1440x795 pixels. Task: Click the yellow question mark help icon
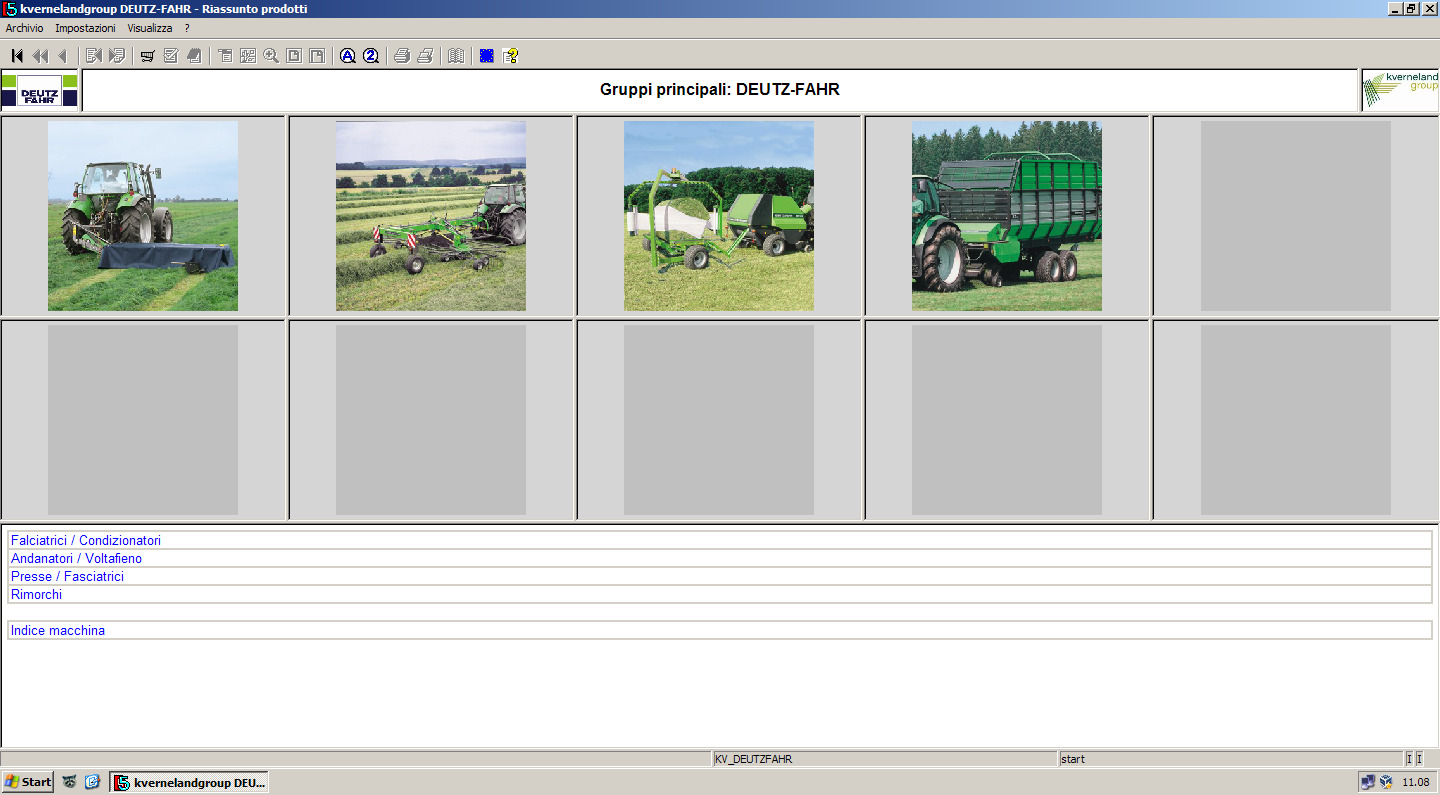[x=510, y=56]
